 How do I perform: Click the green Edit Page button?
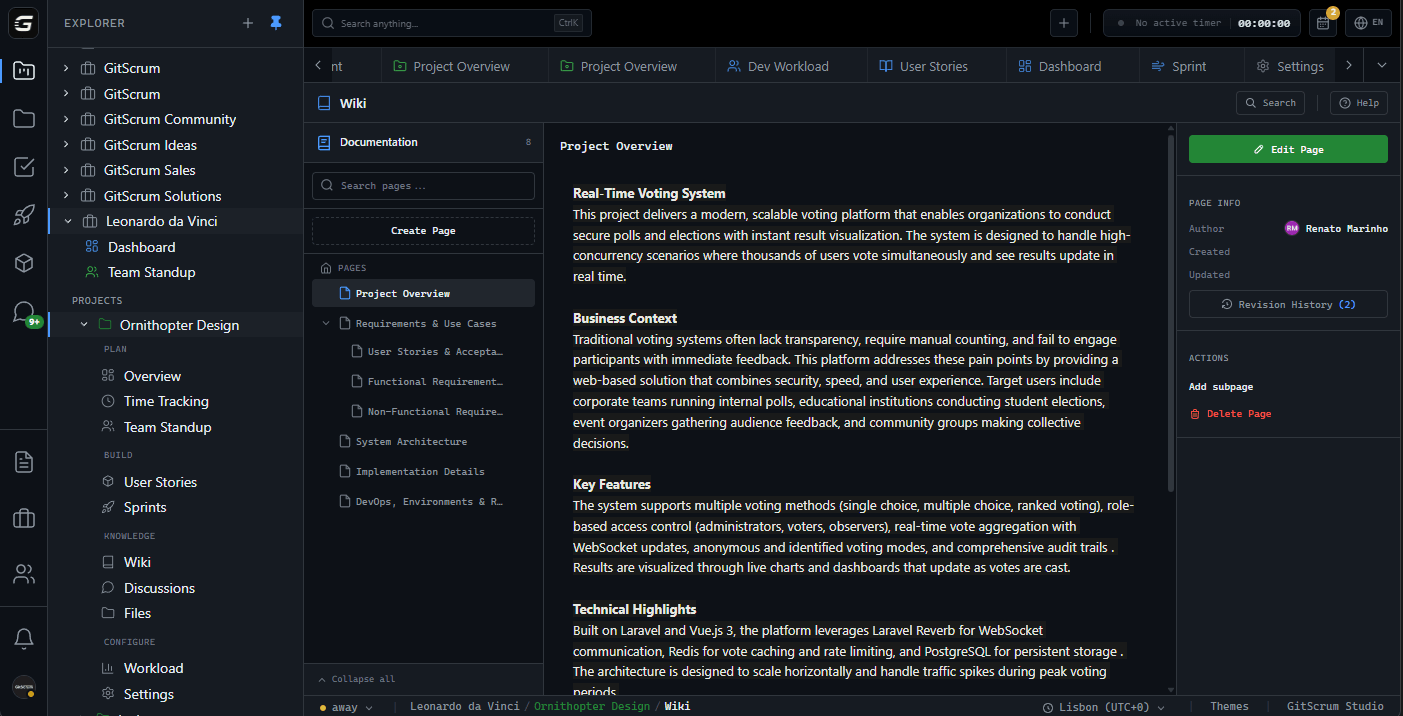click(x=1287, y=149)
